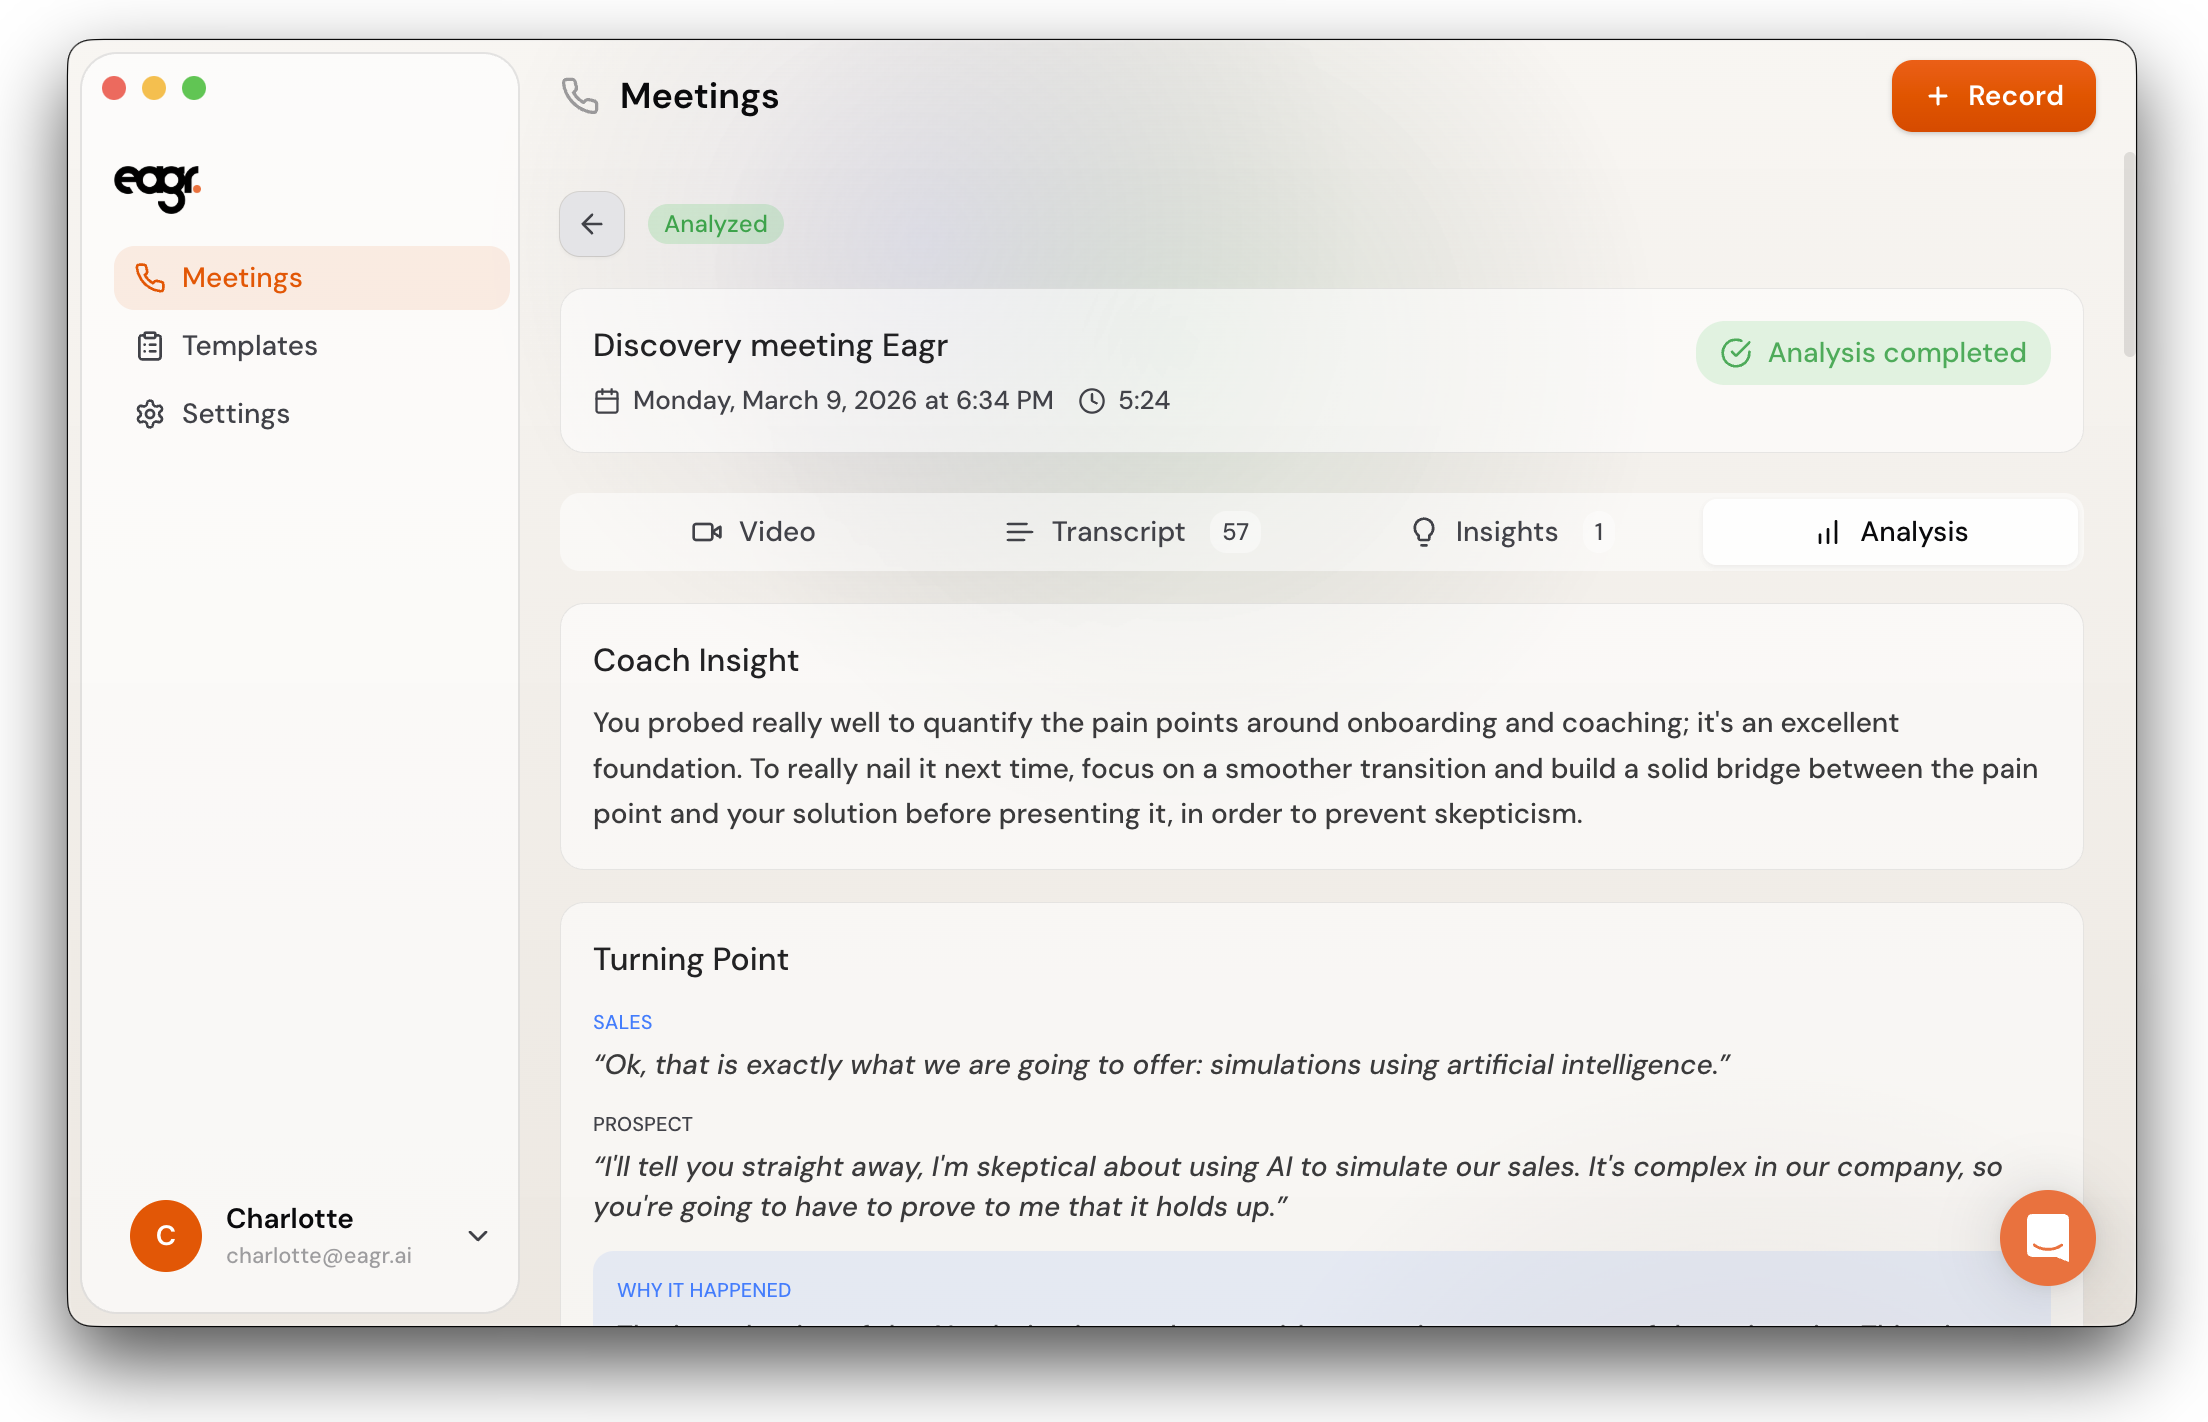Click the phone icon beside Meetings header
This screenshot has height=1422, width=2208.
pos(580,96)
